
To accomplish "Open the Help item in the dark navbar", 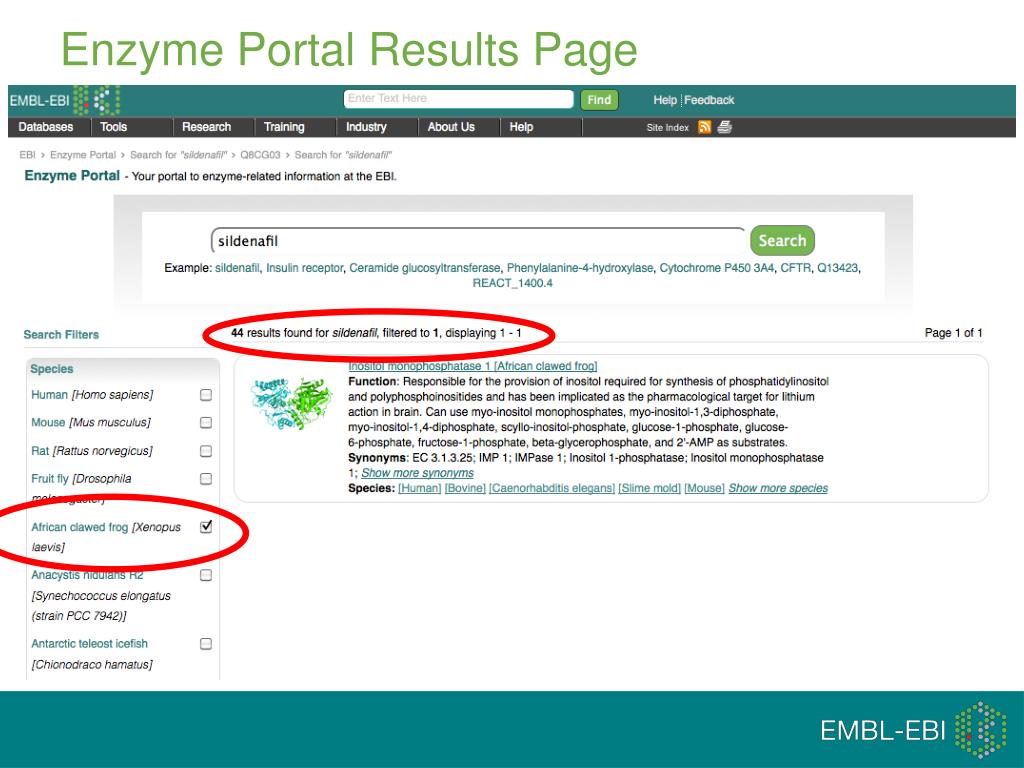I will tap(521, 127).
